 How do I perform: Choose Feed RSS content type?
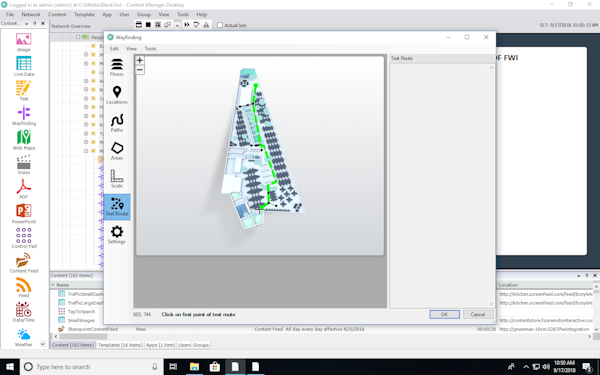[23, 287]
